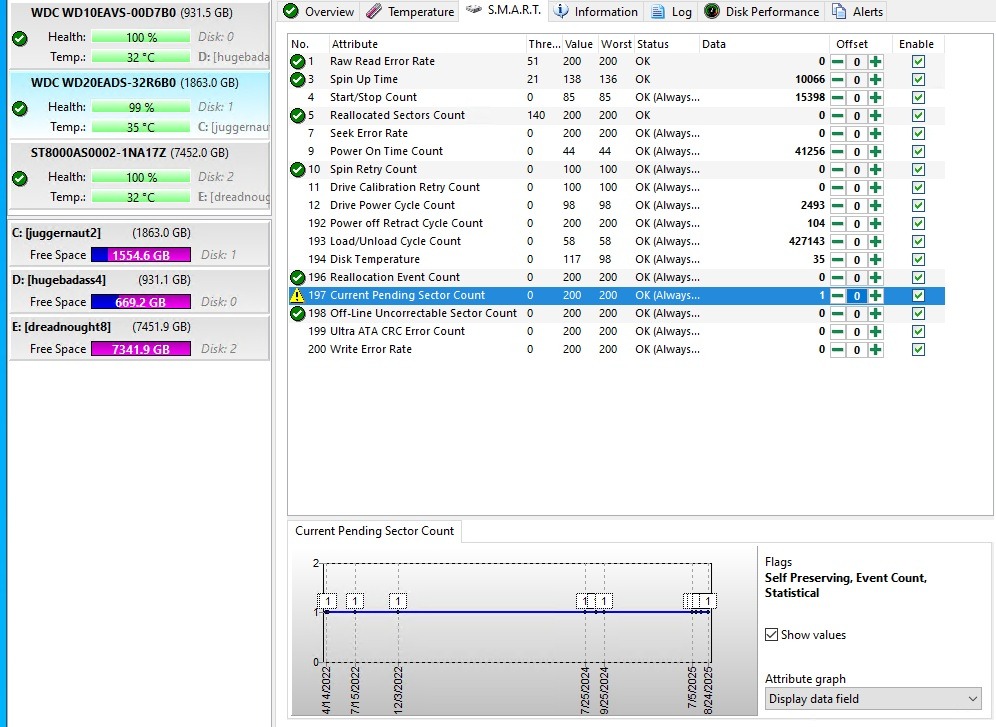Click health status icon of ST8000AS0002 disk
996x727 pixels.
tap(20, 178)
